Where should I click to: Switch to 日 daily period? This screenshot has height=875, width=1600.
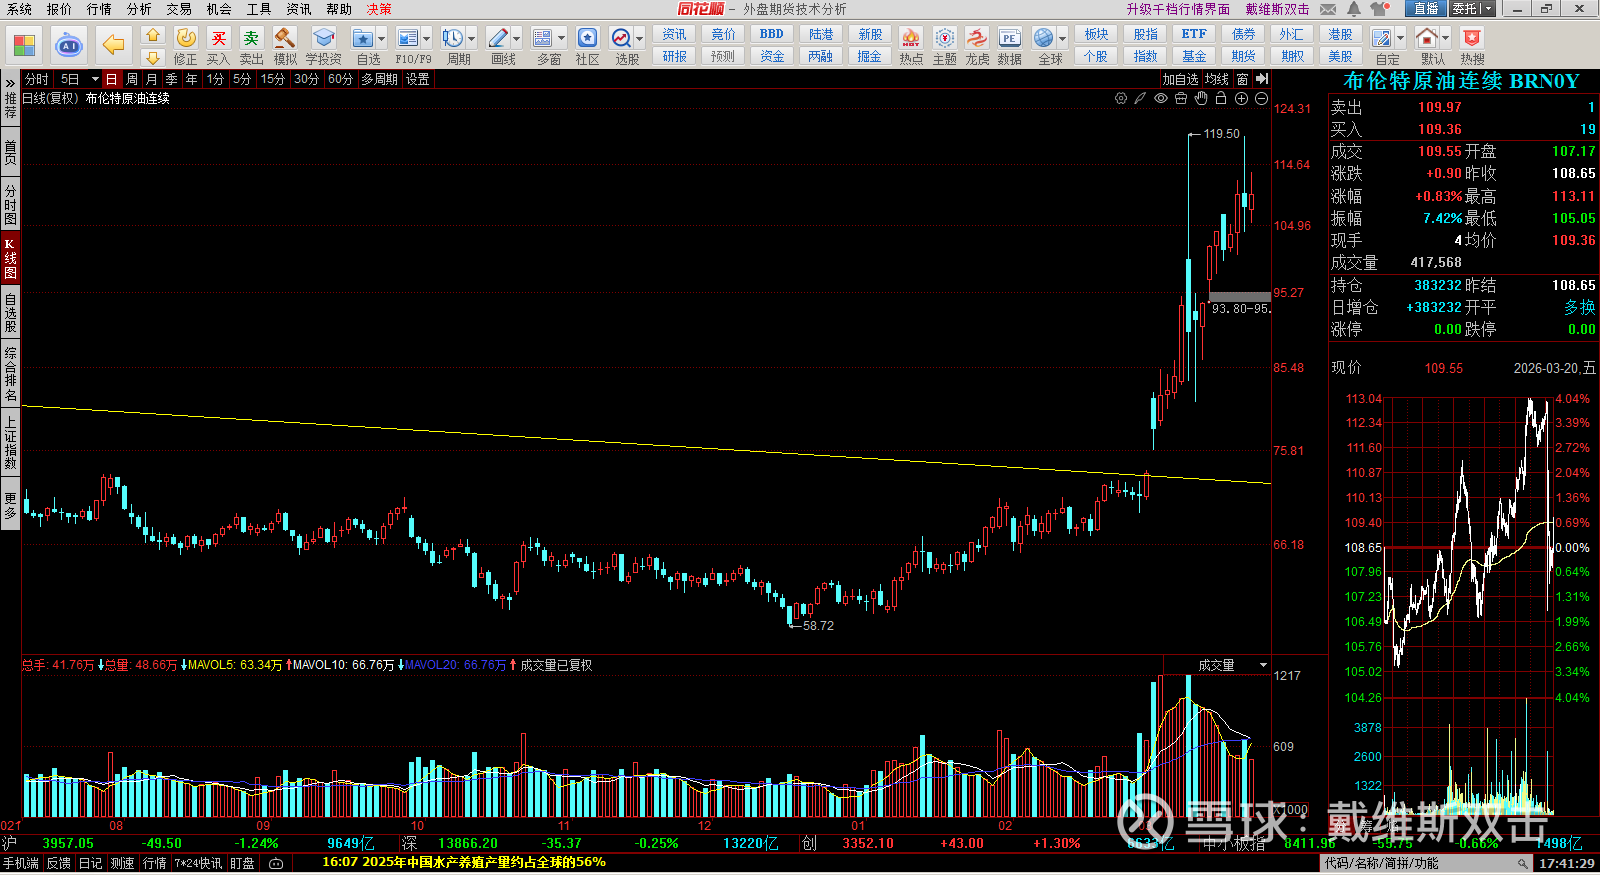click(x=111, y=79)
